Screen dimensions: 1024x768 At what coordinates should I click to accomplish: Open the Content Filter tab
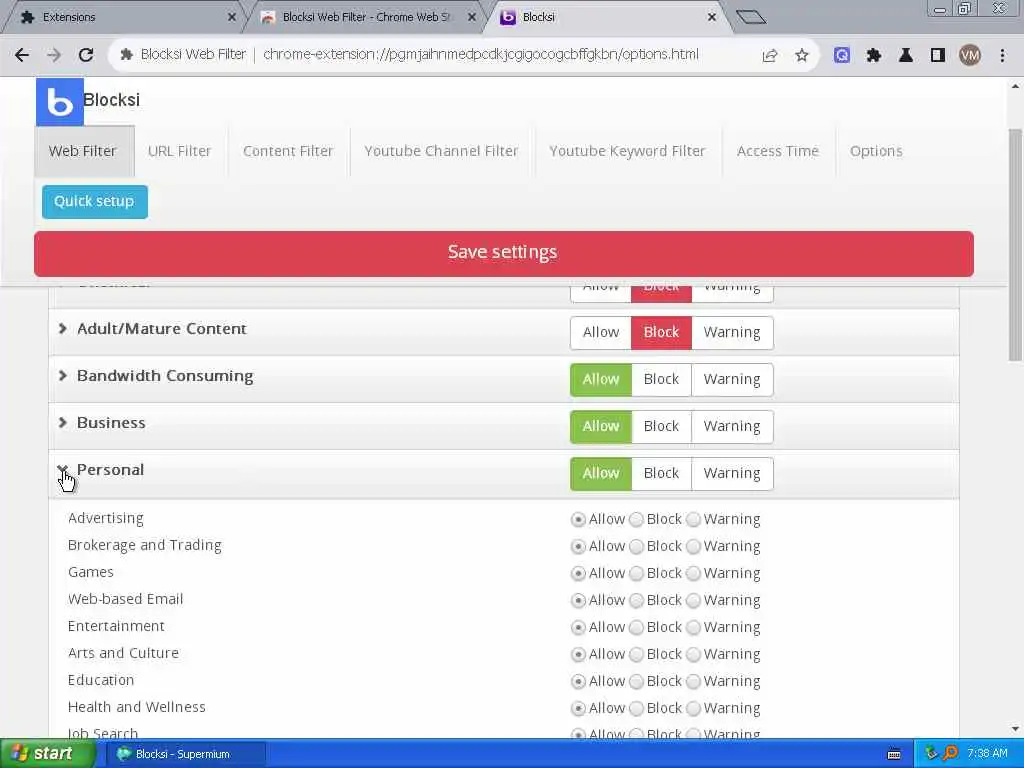tap(288, 152)
